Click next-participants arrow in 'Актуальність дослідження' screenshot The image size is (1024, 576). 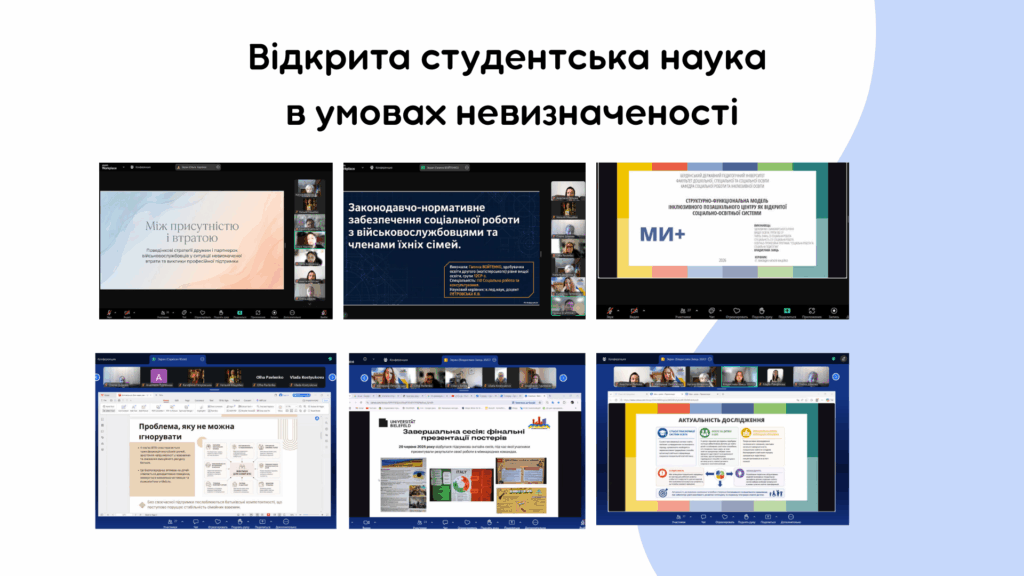tap(835, 377)
